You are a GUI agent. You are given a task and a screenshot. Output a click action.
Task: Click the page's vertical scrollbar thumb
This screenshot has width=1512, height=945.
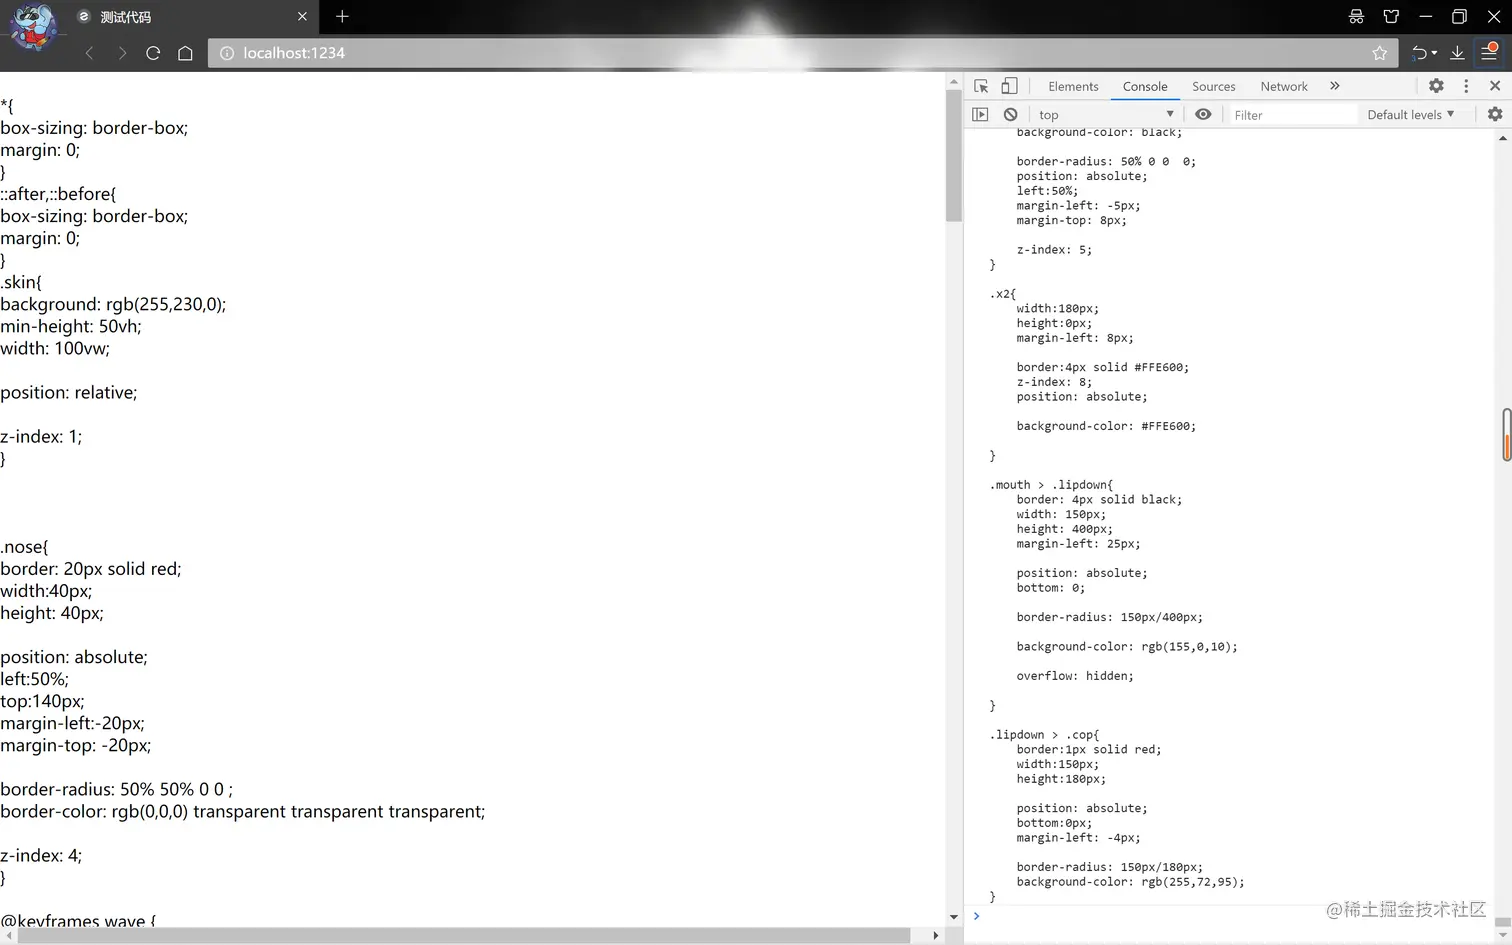pyautogui.click(x=953, y=155)
